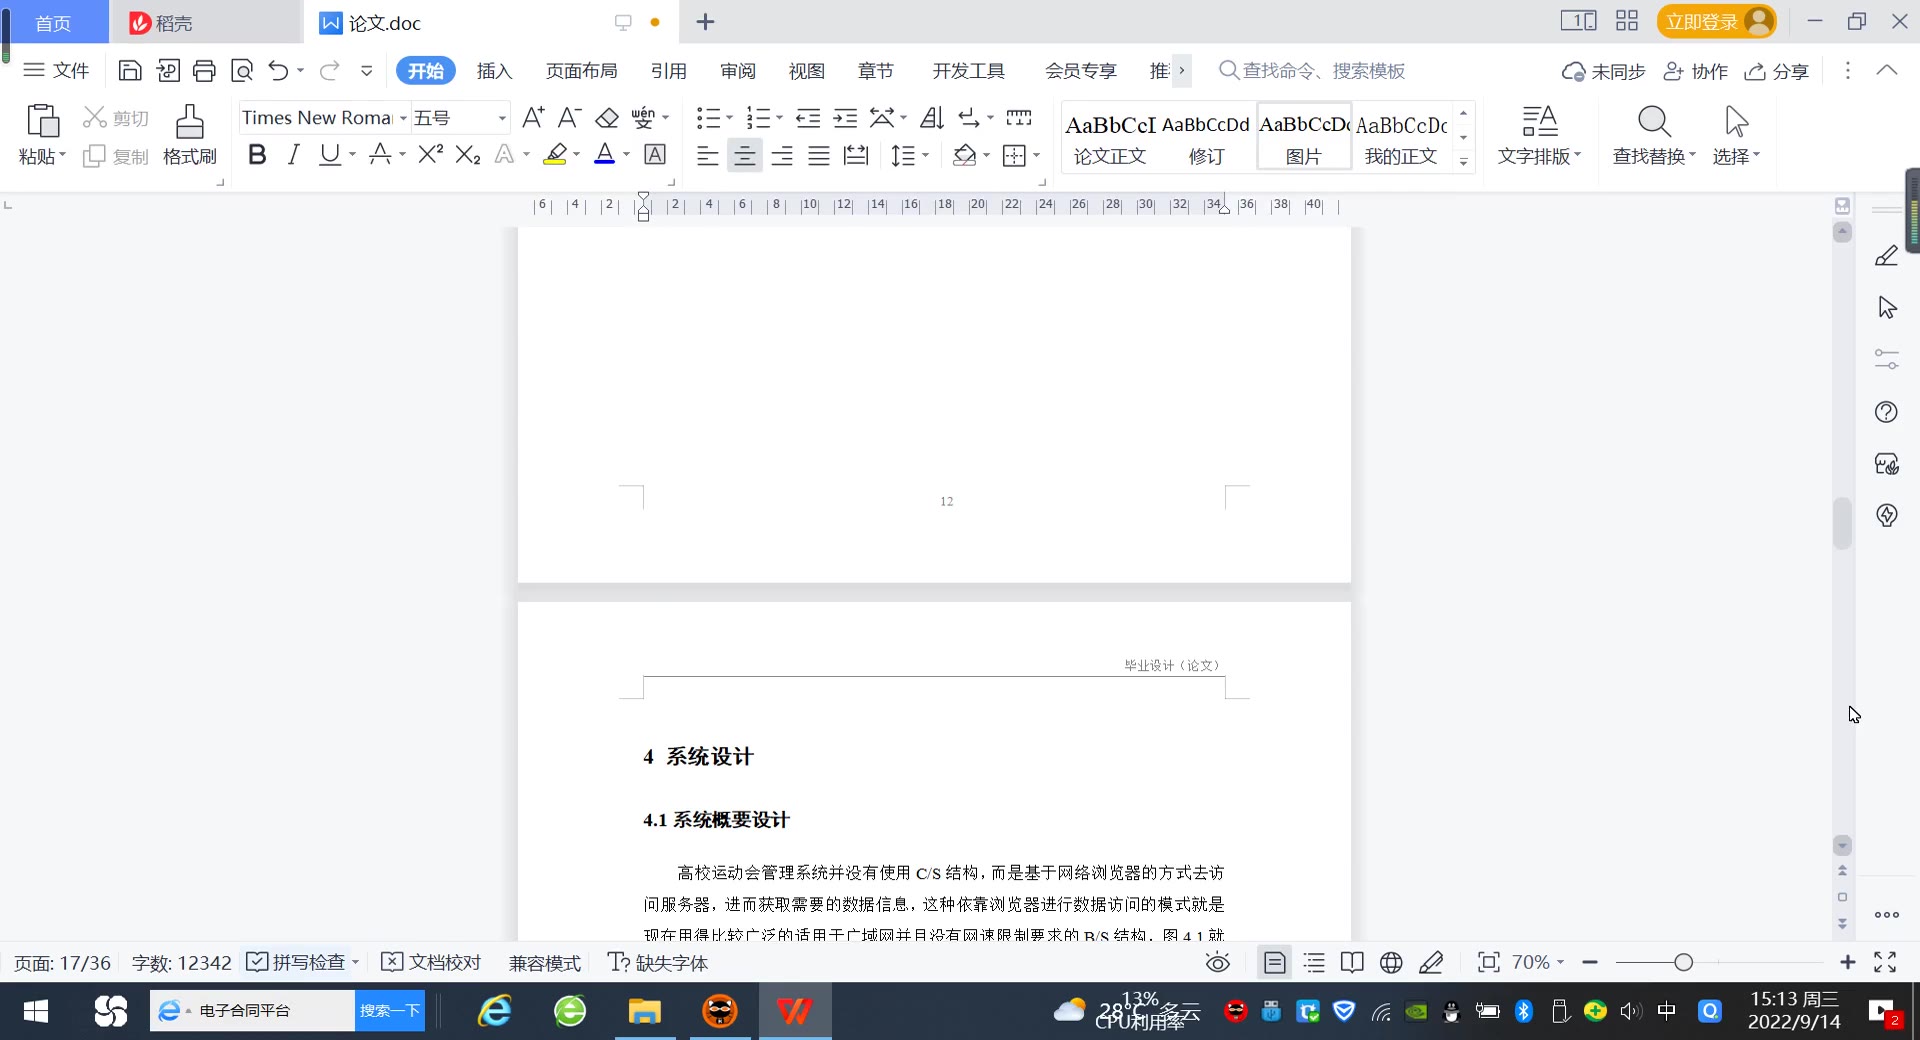
Task: Click the zoom slider handle
Action: 1684,962
